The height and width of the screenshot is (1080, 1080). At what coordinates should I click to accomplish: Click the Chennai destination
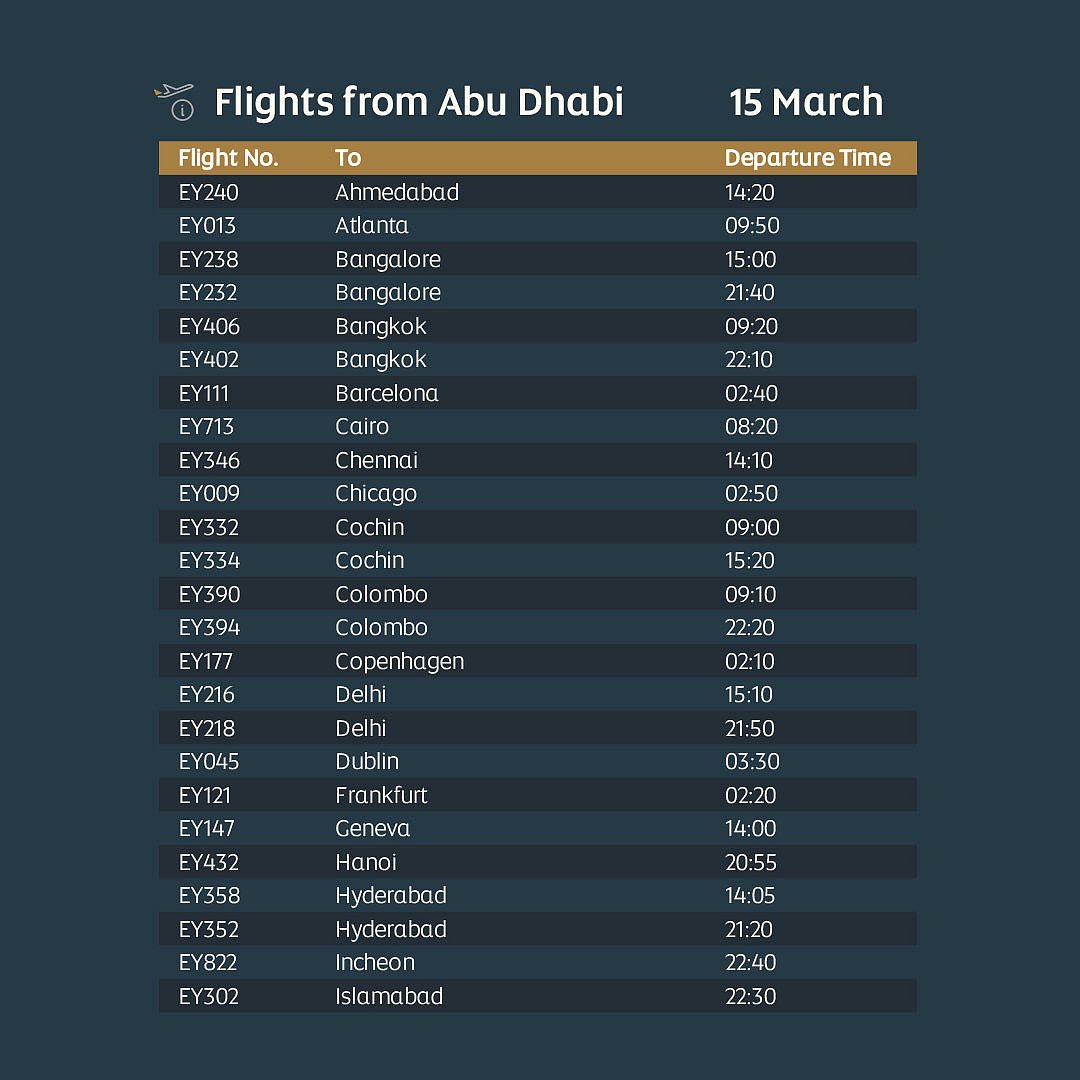click(376, 460)
